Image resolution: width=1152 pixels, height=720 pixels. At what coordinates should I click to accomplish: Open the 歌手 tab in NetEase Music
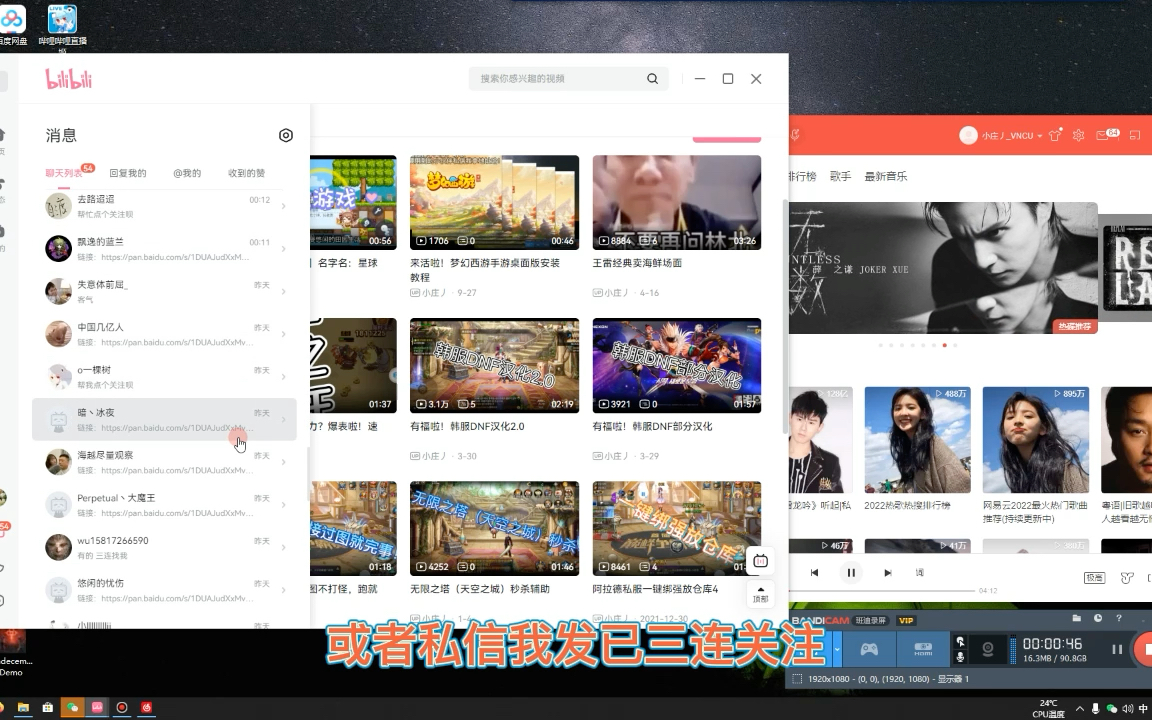tap(840, 176)
